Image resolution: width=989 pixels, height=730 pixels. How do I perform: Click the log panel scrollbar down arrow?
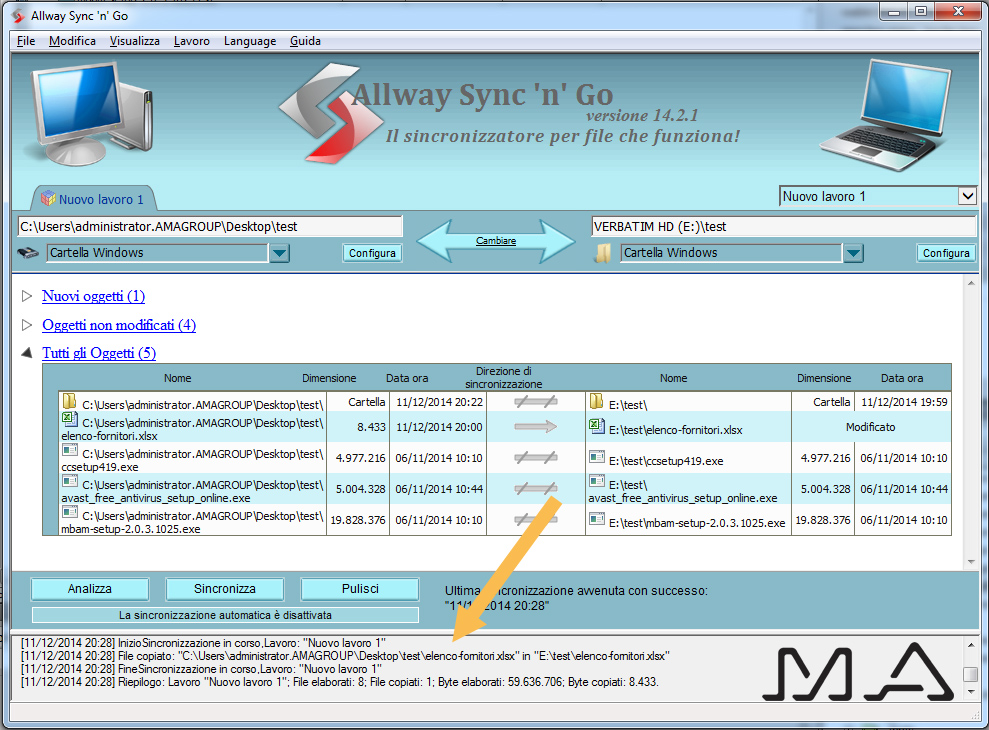coord(971,692)
